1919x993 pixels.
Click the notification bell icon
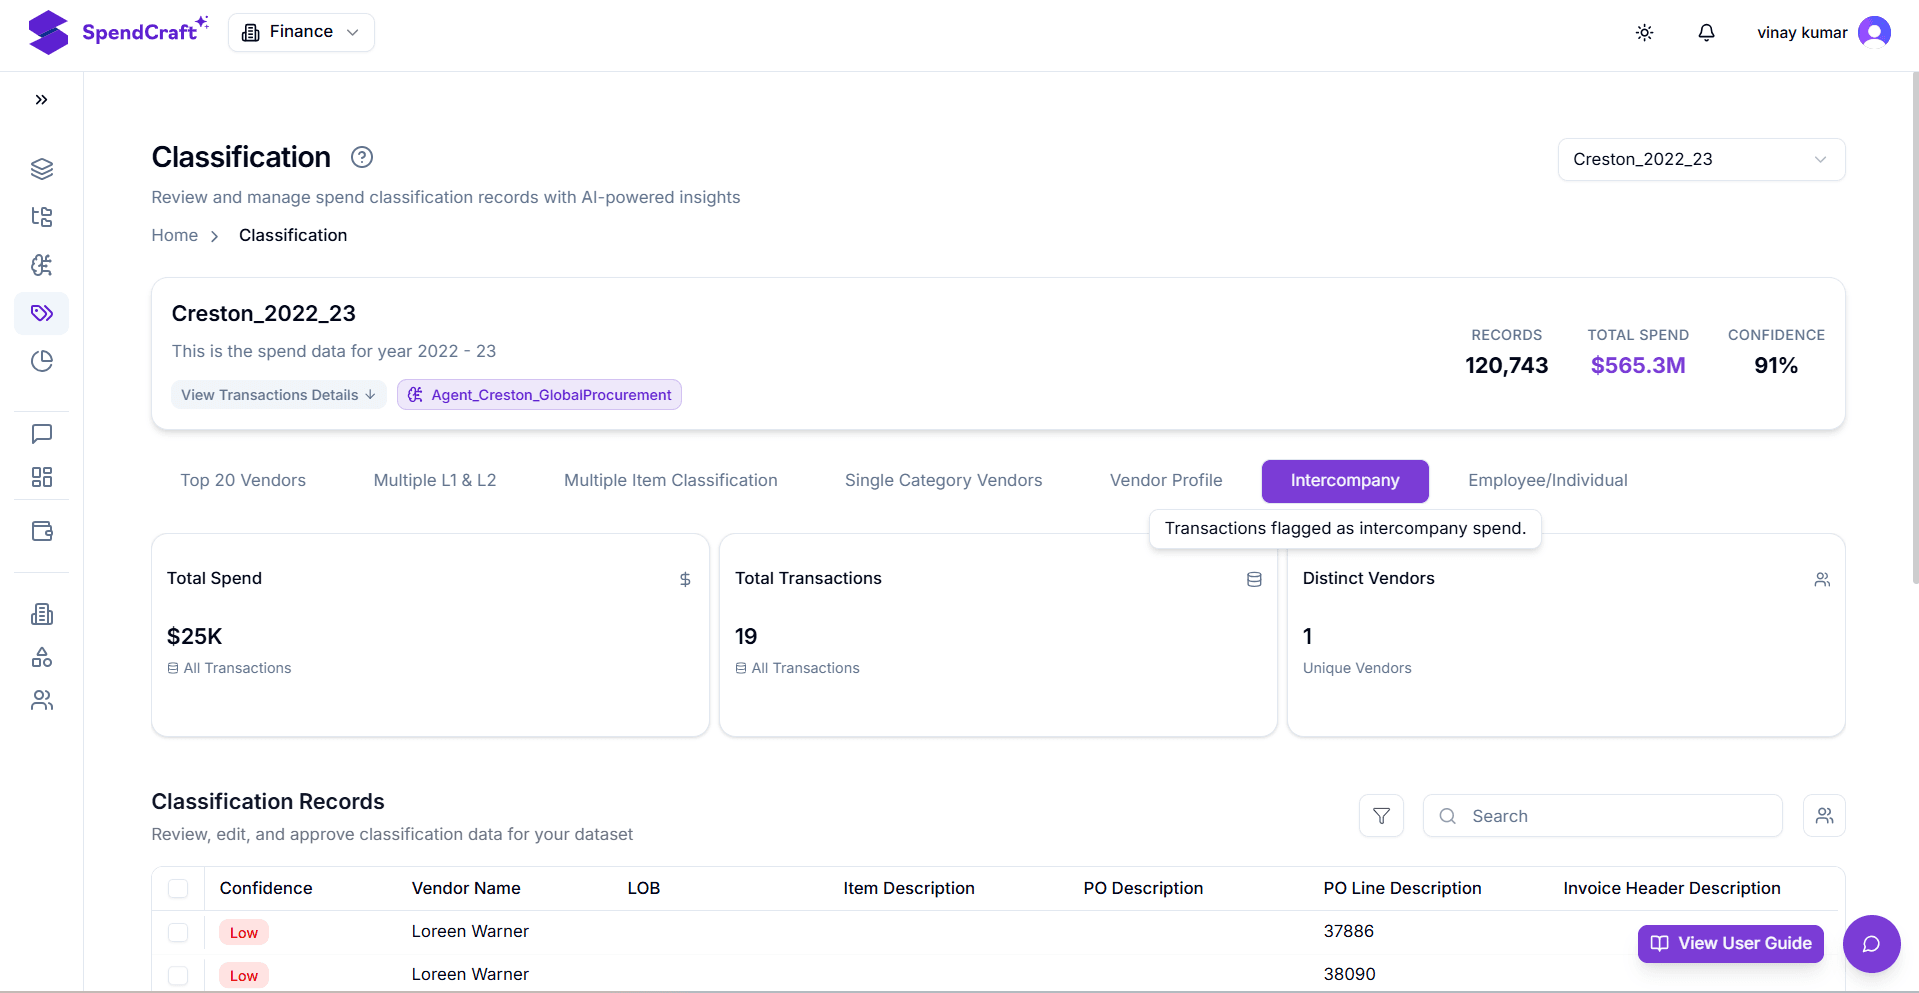click(x=1706, y=33)
